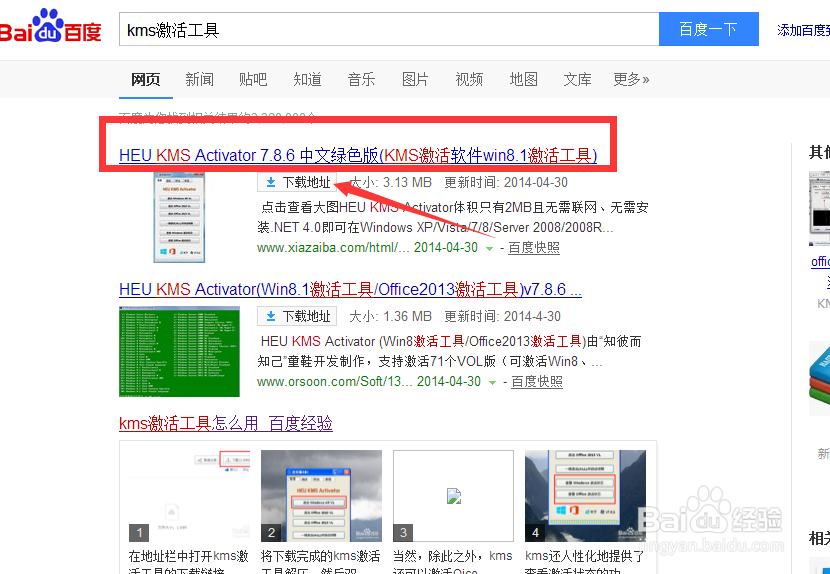The height and width of the screenshot is (574, 830).
Task: Expand the arrow after www.orsoon.com date
Action: [x=492, y=382]
